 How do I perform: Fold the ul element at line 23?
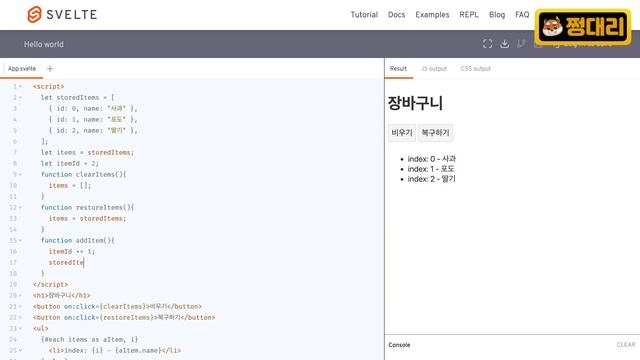(20, 328)
